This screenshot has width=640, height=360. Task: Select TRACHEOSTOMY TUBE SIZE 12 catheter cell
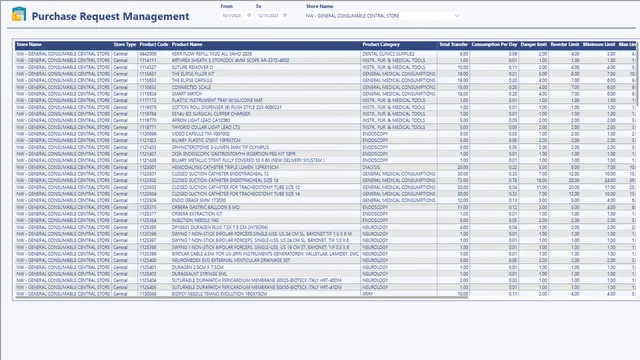(x=236, y=187)
